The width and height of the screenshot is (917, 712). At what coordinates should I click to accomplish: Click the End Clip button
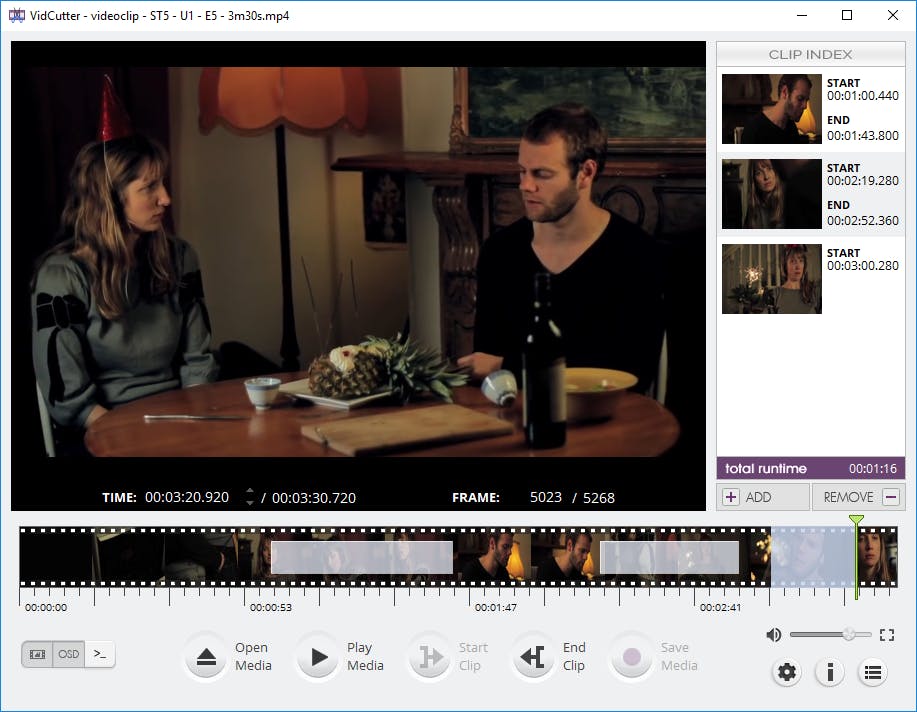click(533, 656)
